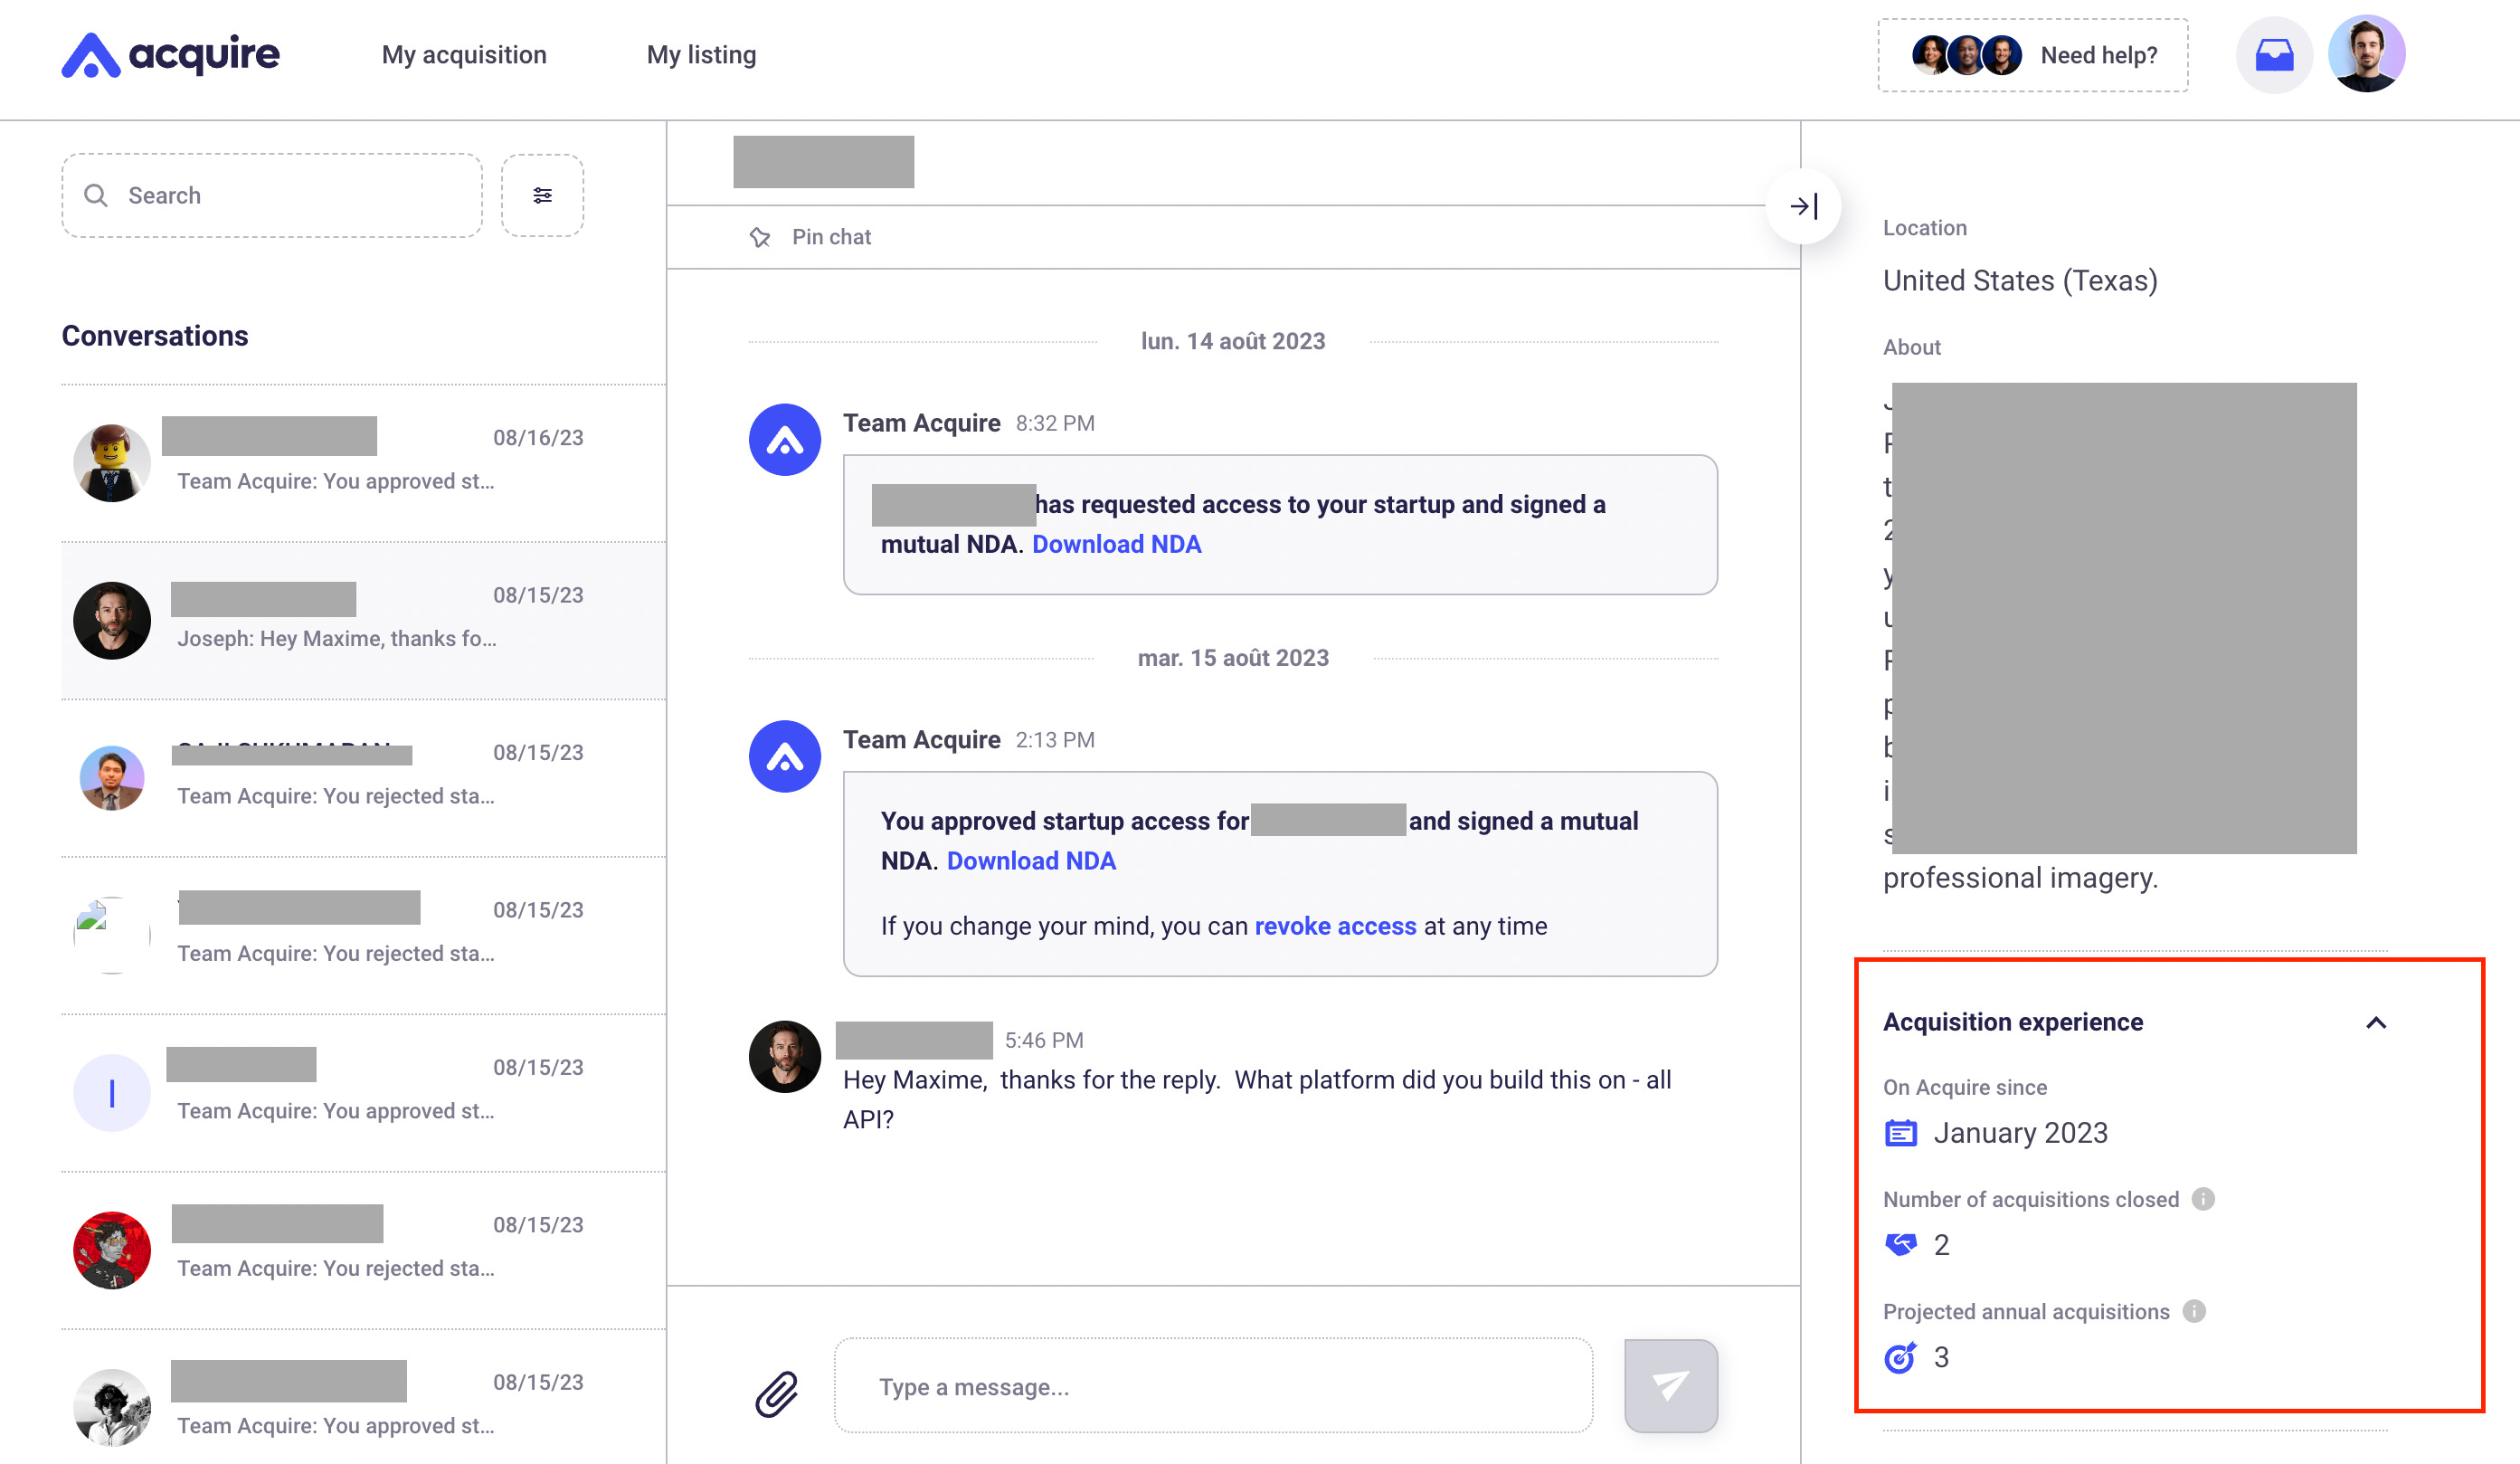The image size is (2520, 1464).
Task: Click the Acquire logo
Action: [170, 55]
